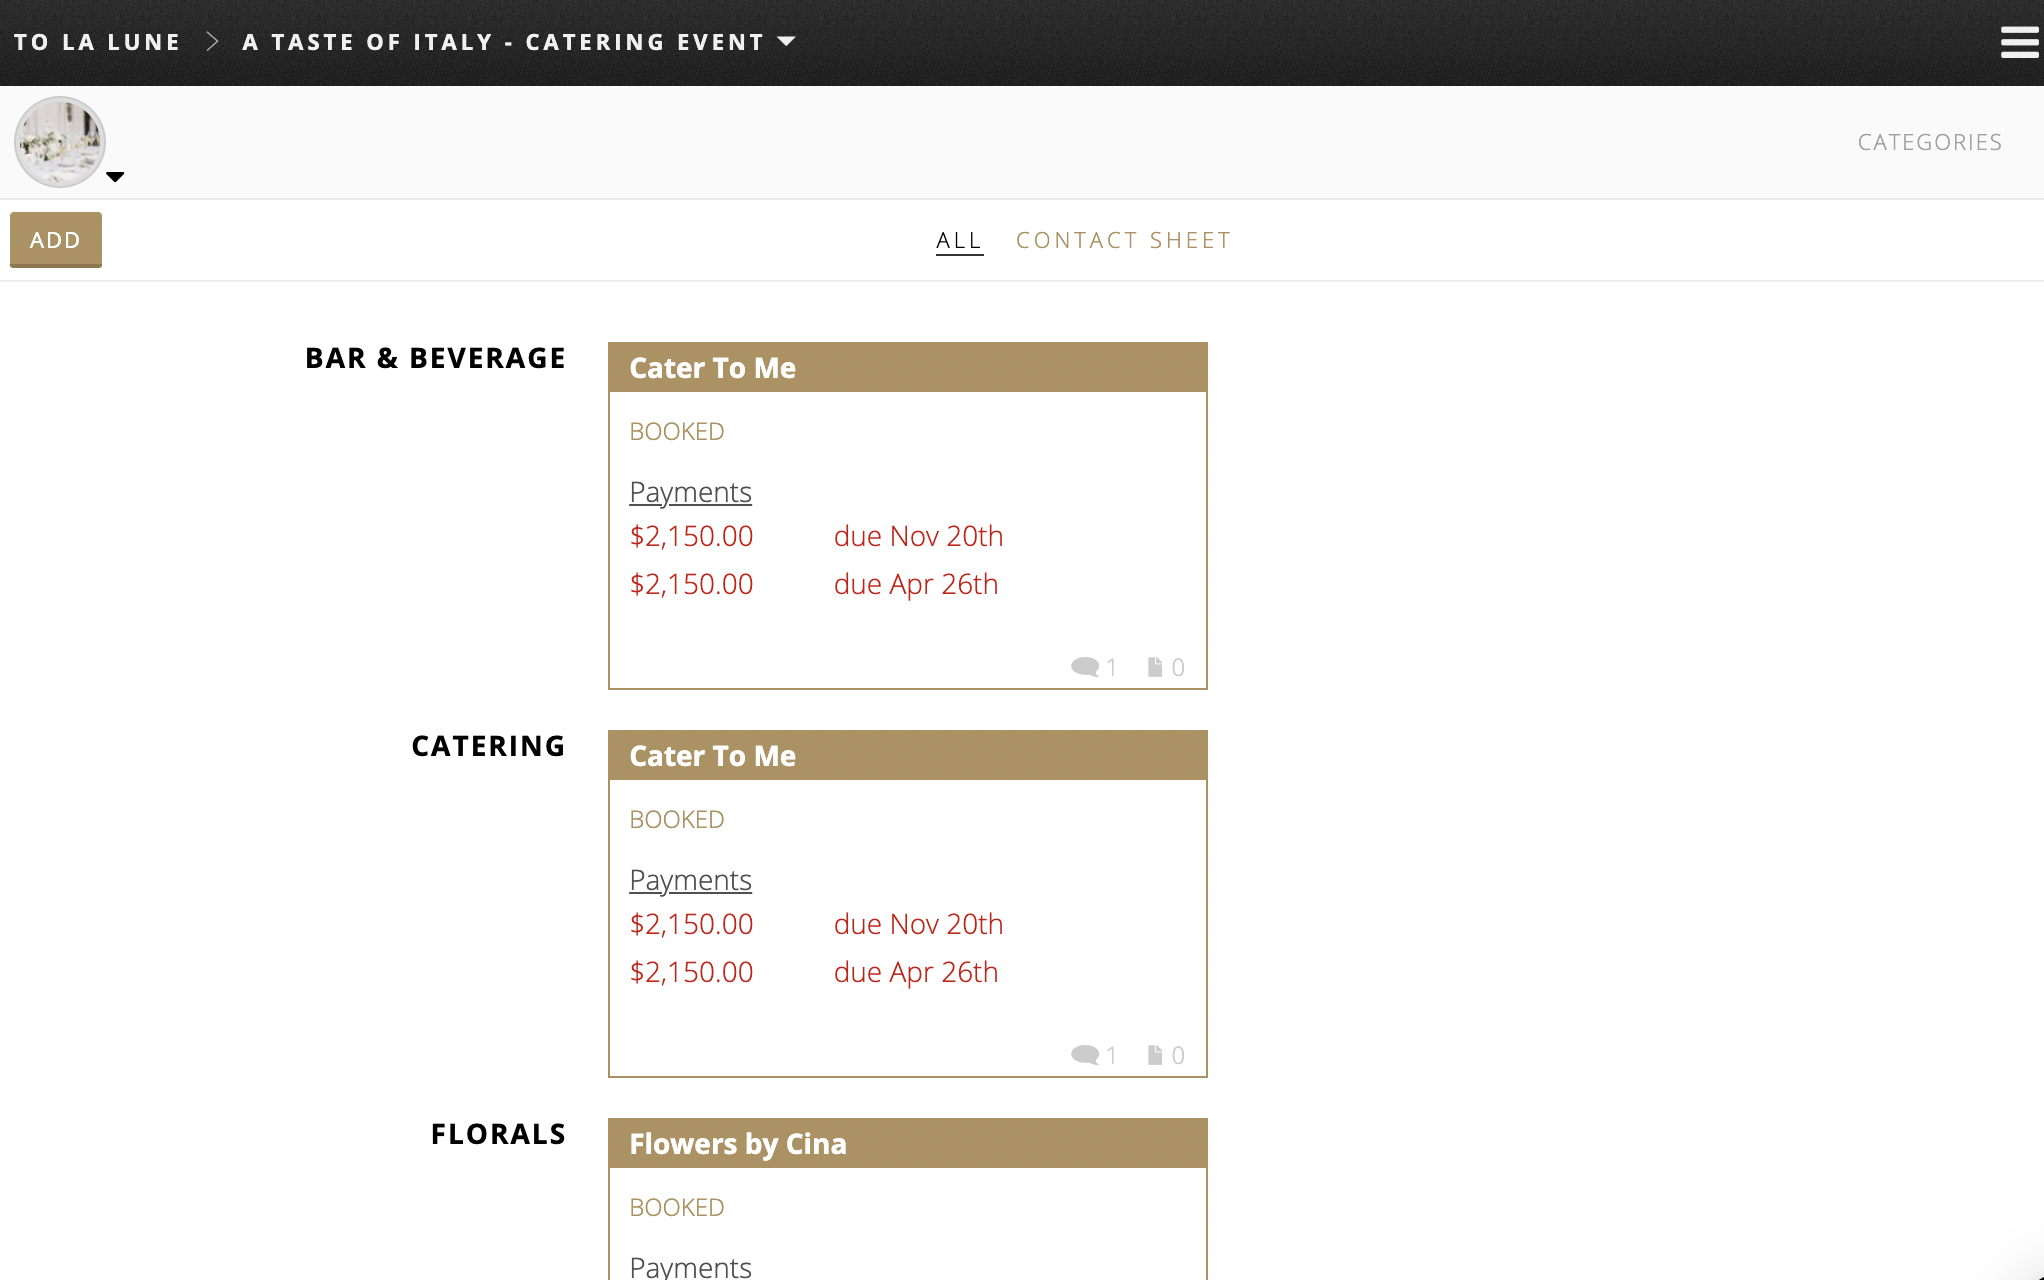Click the profile avatar photo

[59, 141]
